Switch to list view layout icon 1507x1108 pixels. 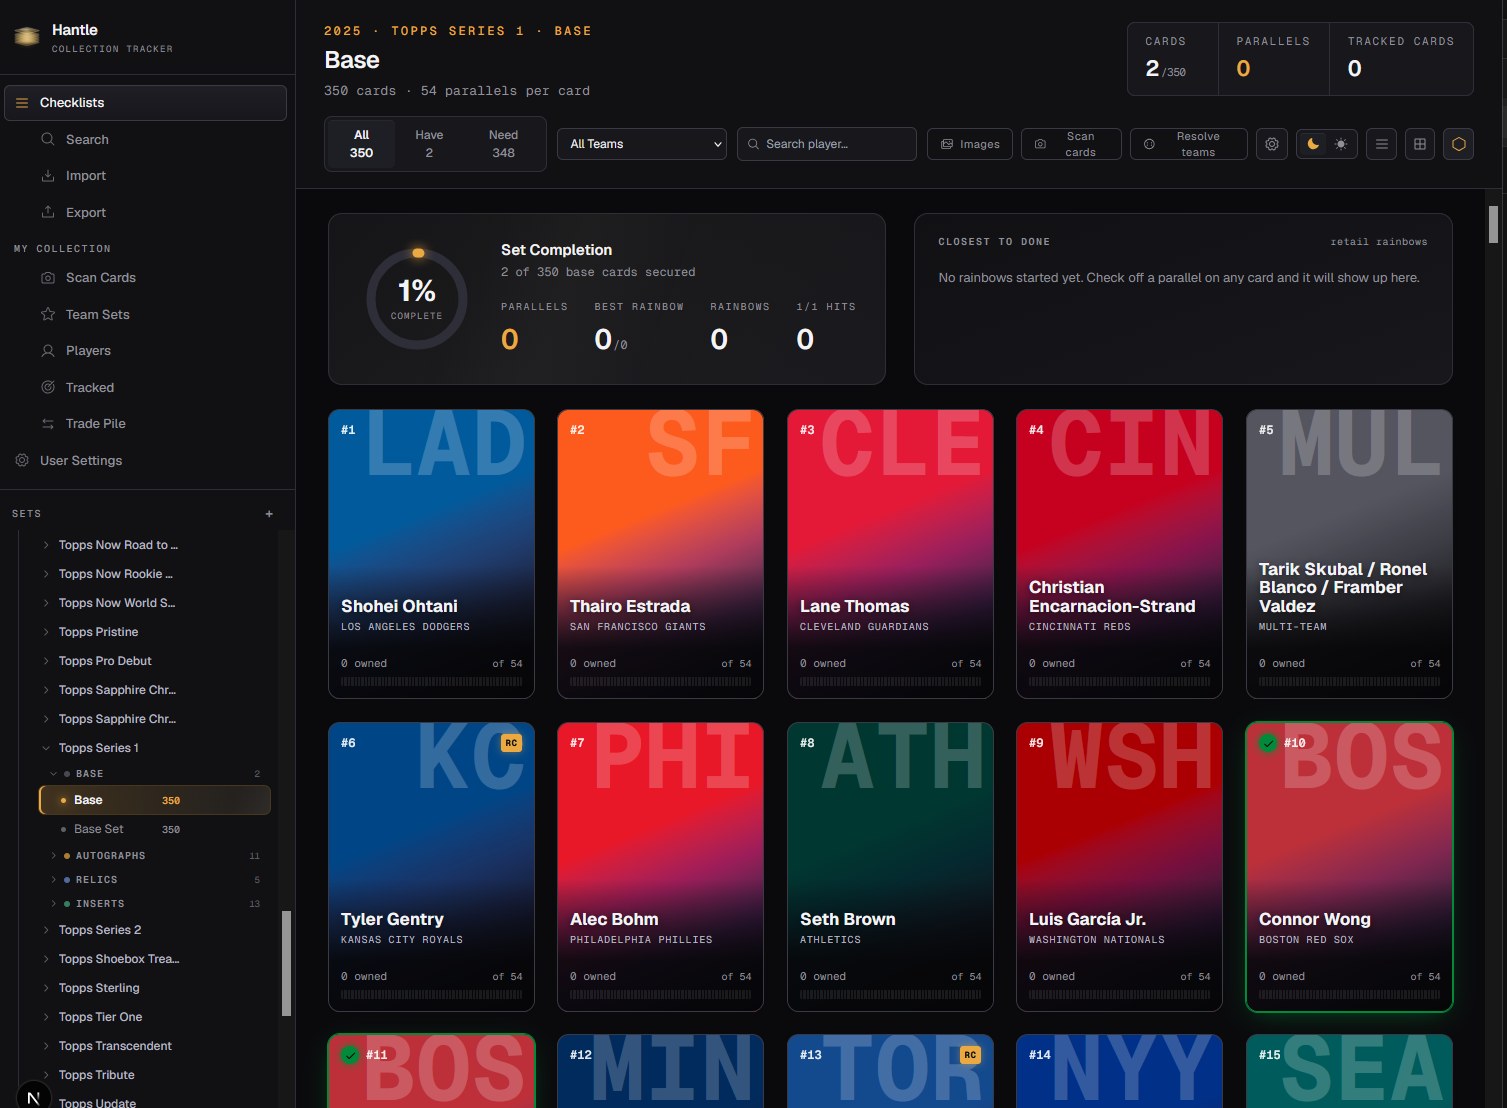click(1382, 144)
